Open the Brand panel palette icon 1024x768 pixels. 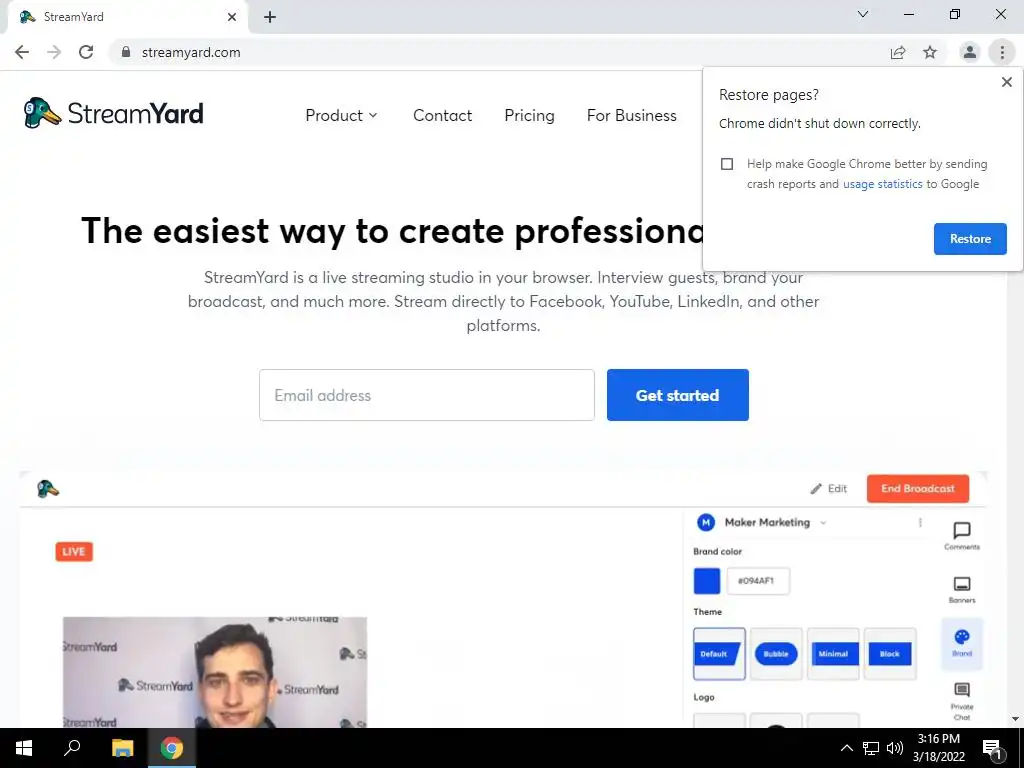point(962,643)
